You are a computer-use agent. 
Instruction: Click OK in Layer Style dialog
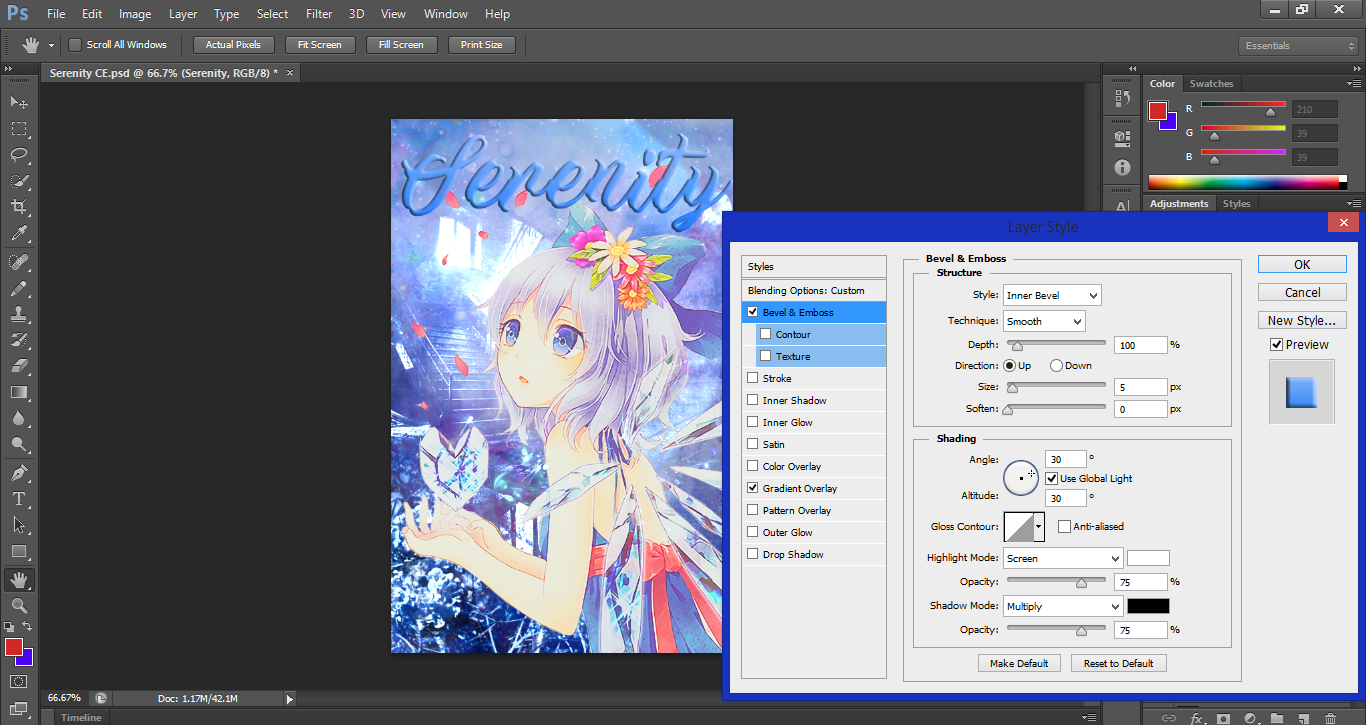tap(1302, 265)
